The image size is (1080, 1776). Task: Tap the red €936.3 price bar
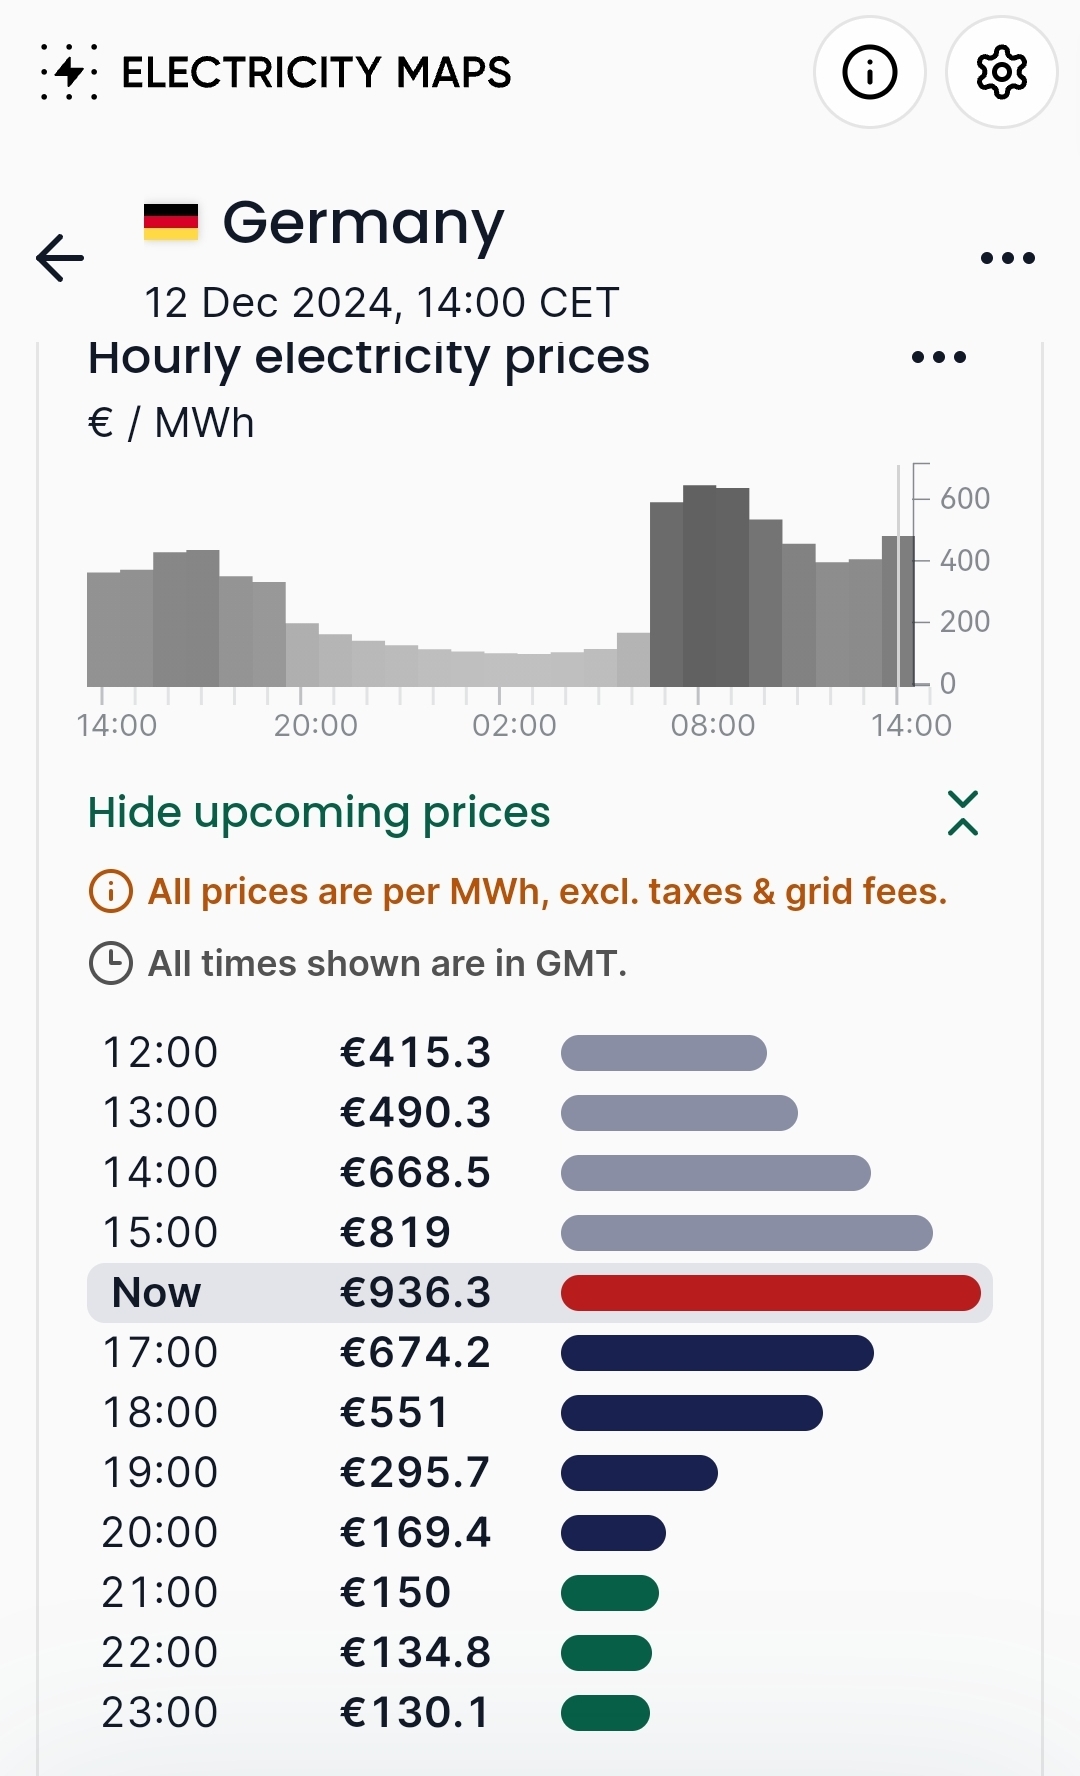click(770, 1293)
